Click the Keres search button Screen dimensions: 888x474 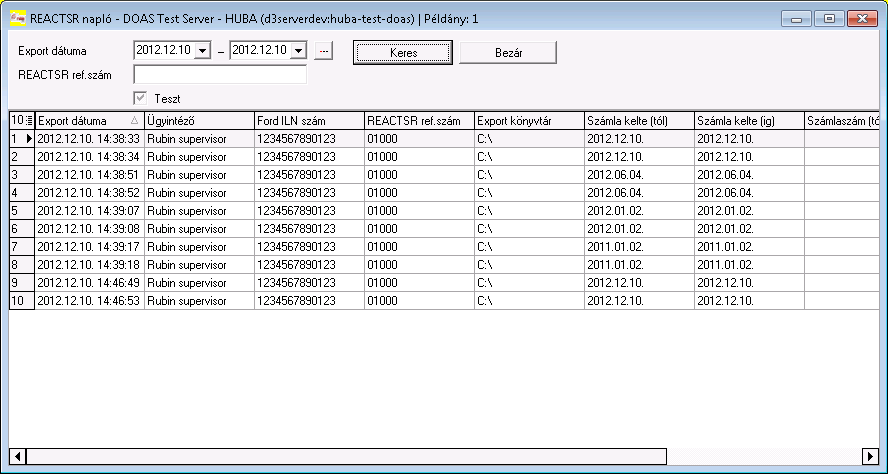tap(403, 53)
